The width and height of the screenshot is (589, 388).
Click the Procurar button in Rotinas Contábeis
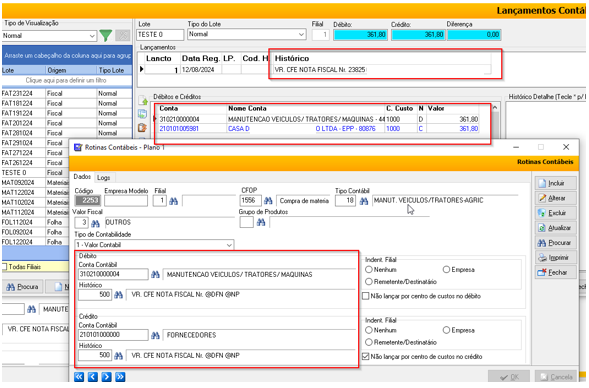tap(556, 243)
